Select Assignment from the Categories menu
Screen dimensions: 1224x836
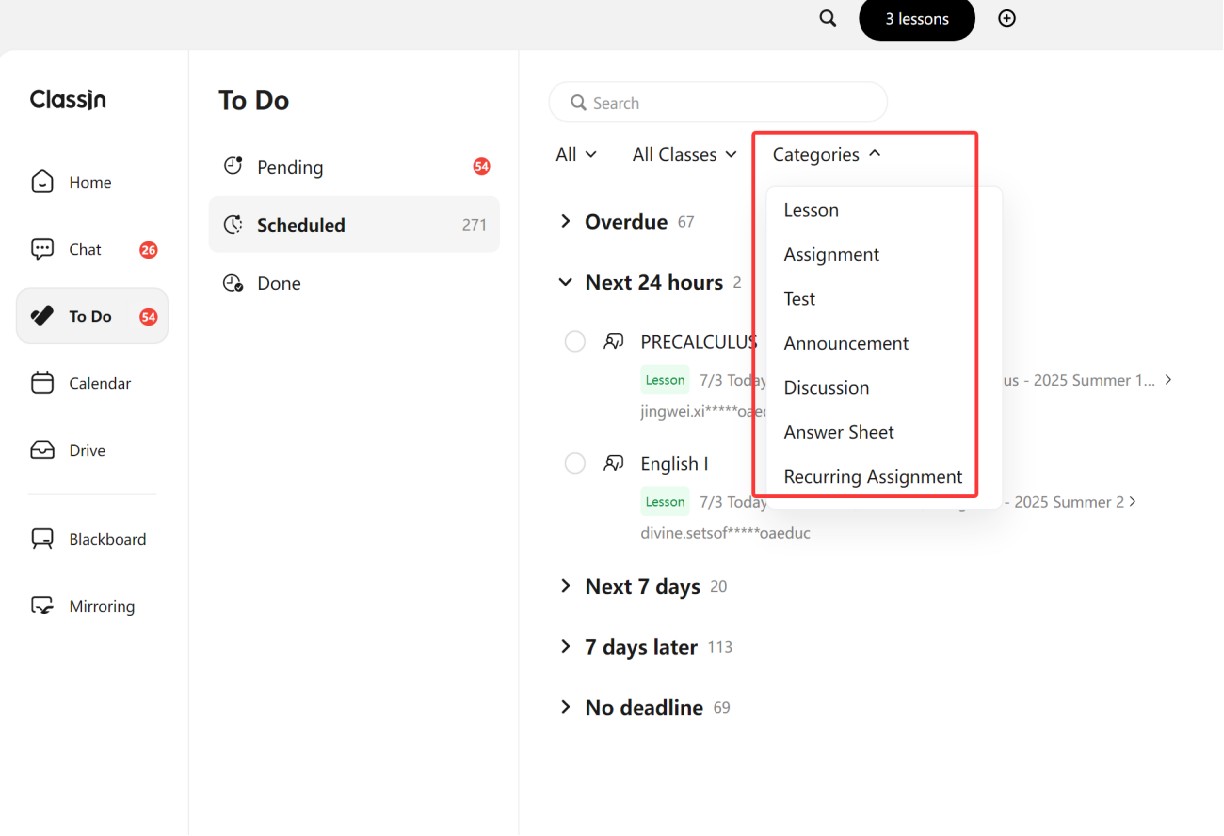pyautogui.click(x=831, y=255)
